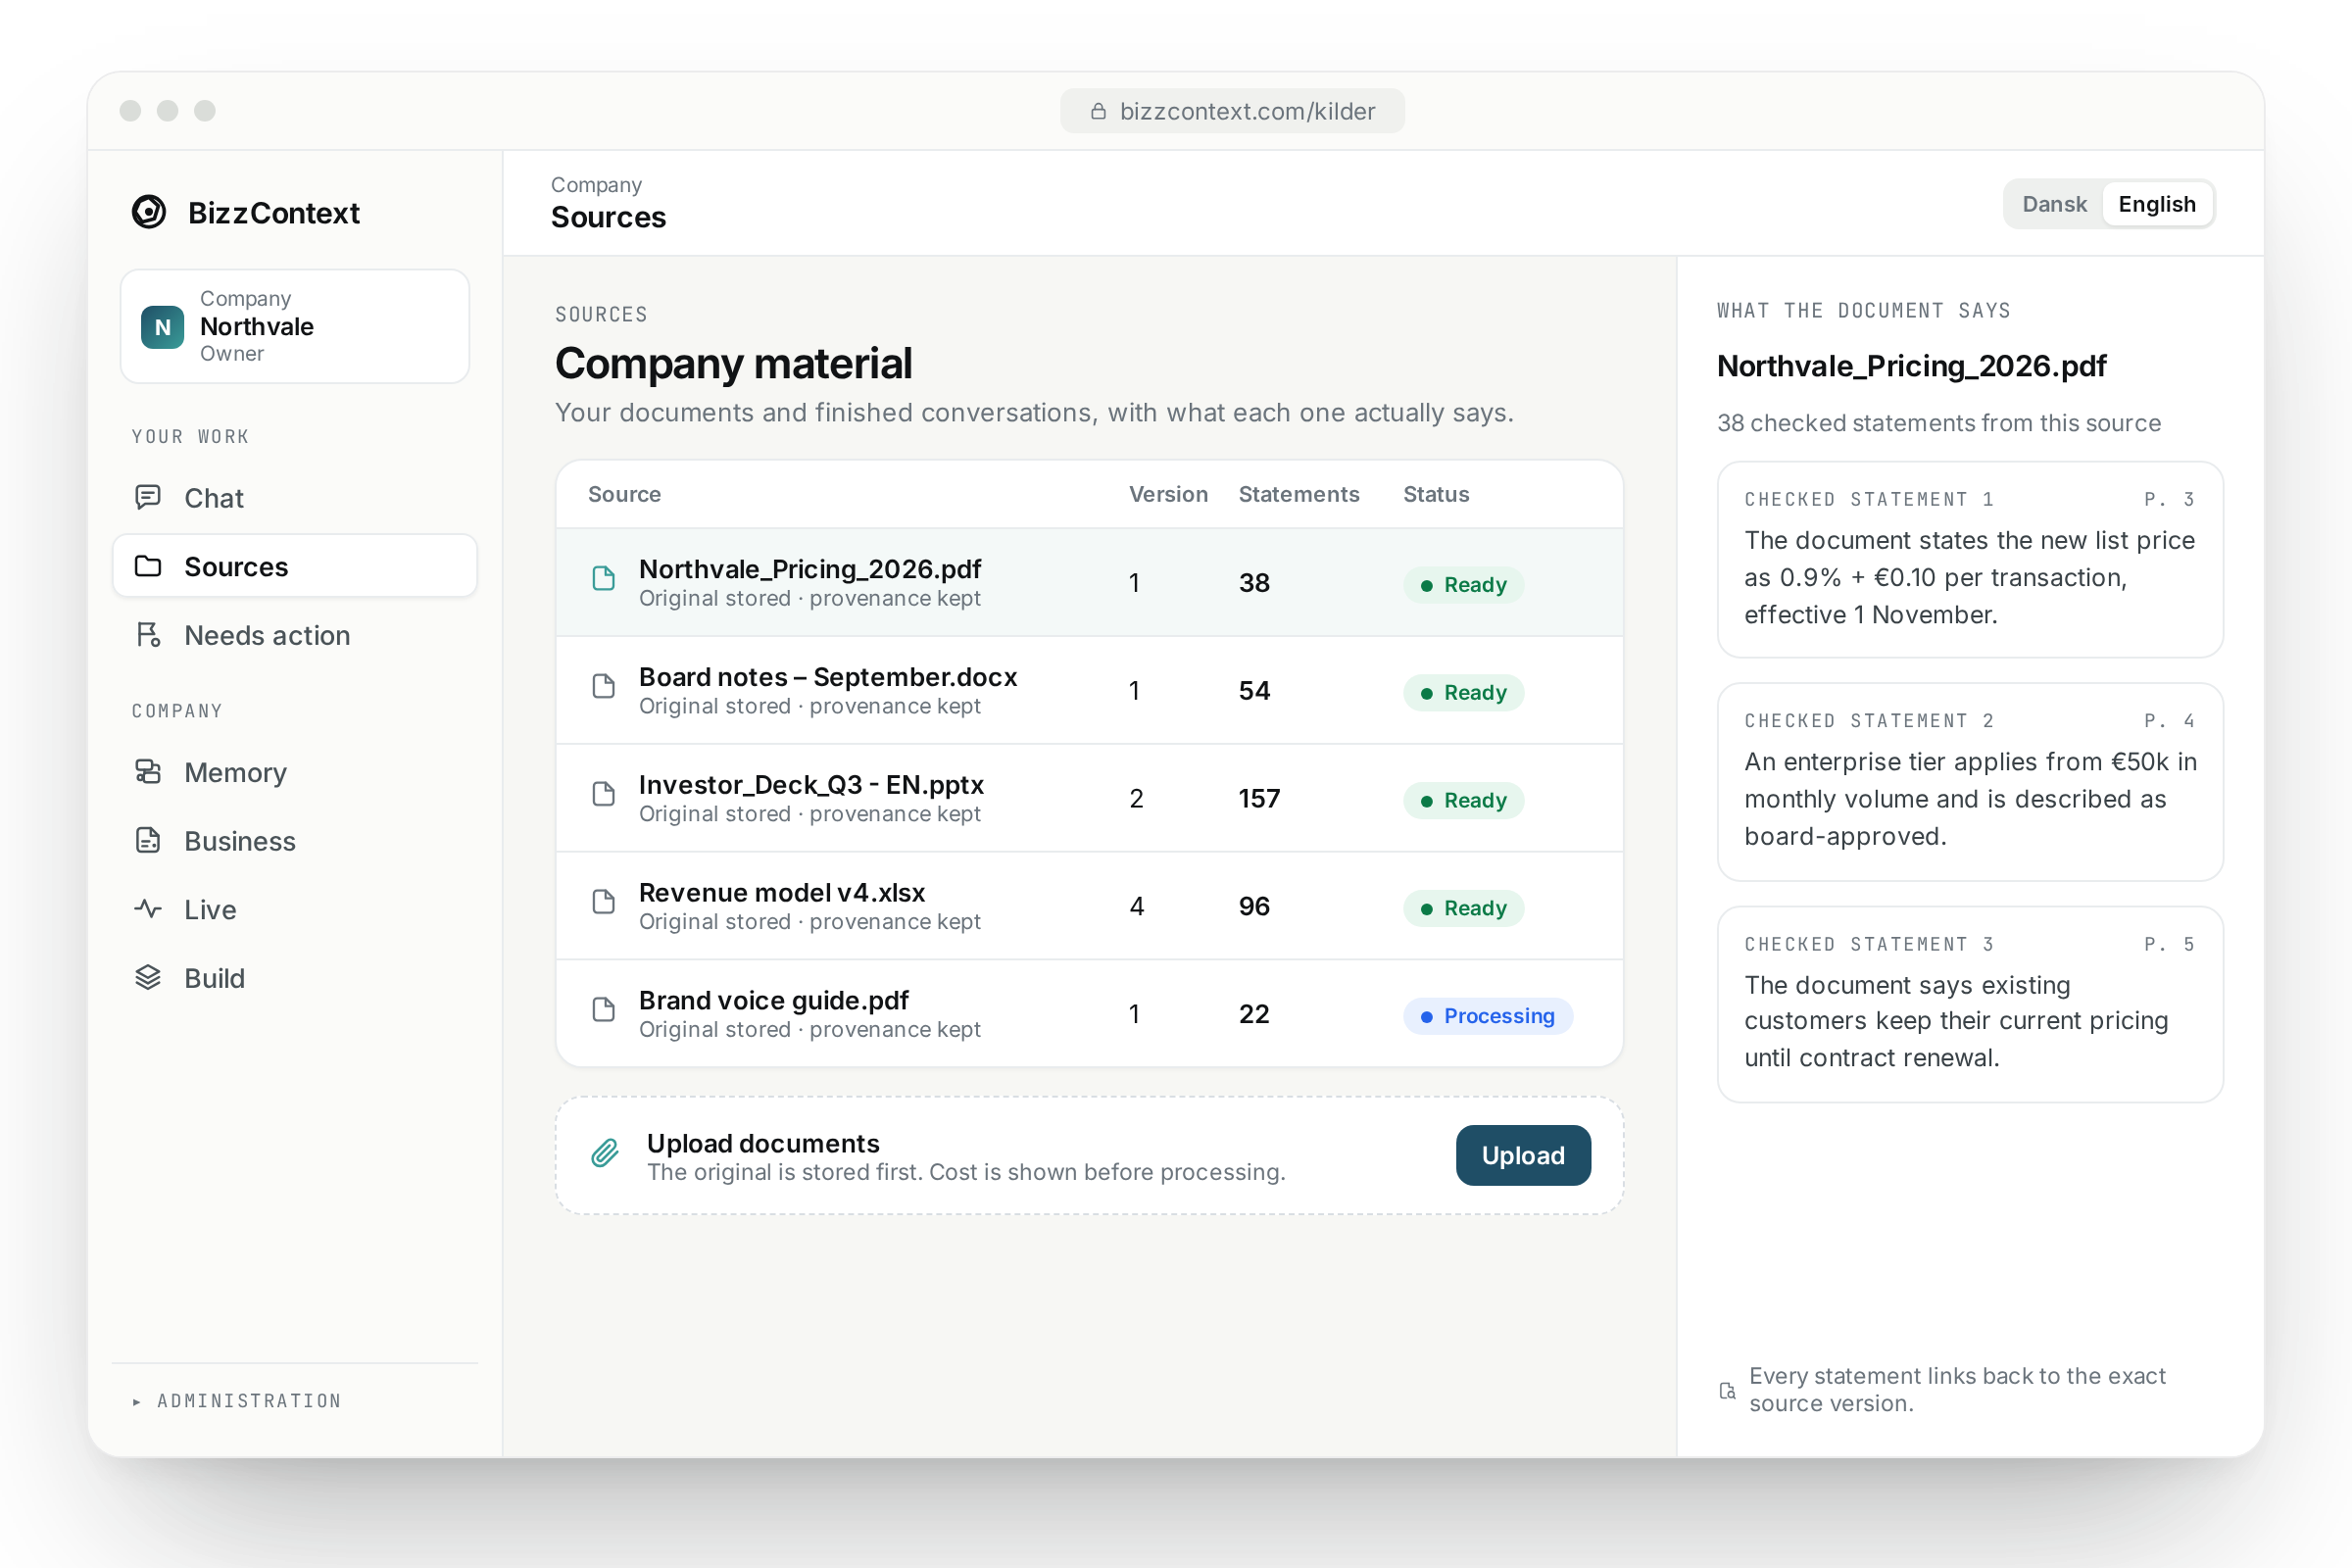This screenshot has width=2352, height=1568.
Task: Click the lock icon in the address bar
Action: (1098, 111)
